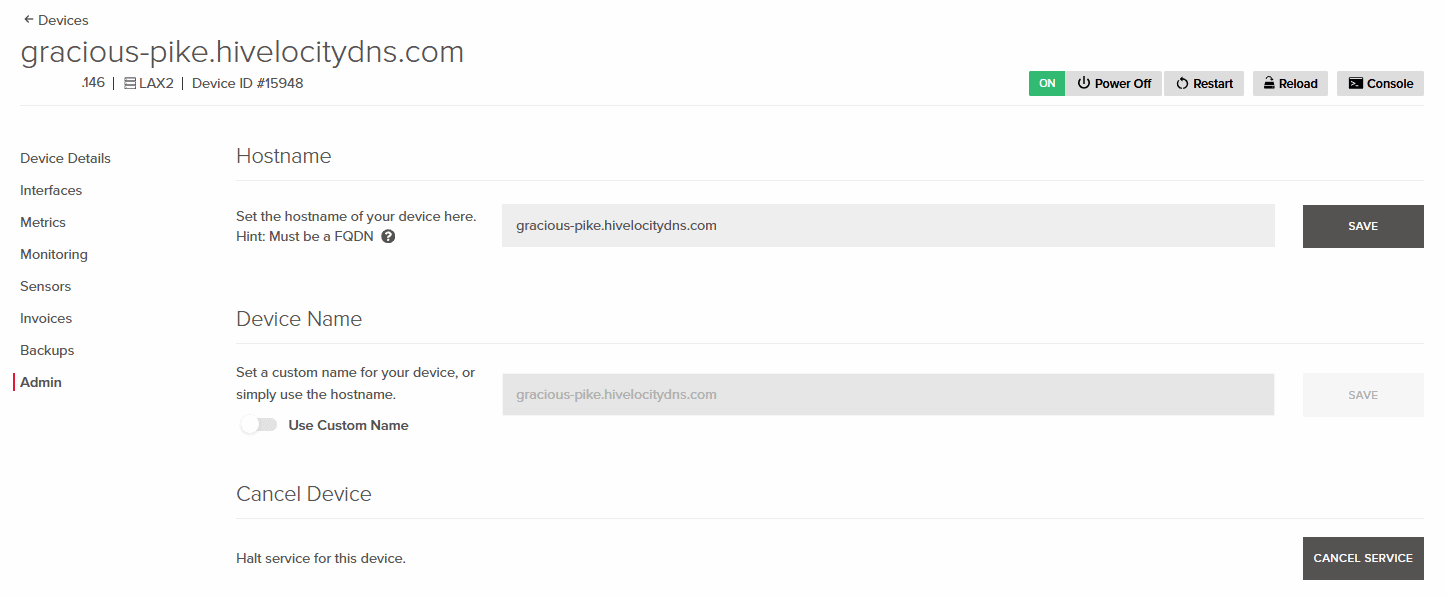This screenshot has height=597, width=1447.
Task: Click the green ON status indicator
Action: pos(1047,84)
